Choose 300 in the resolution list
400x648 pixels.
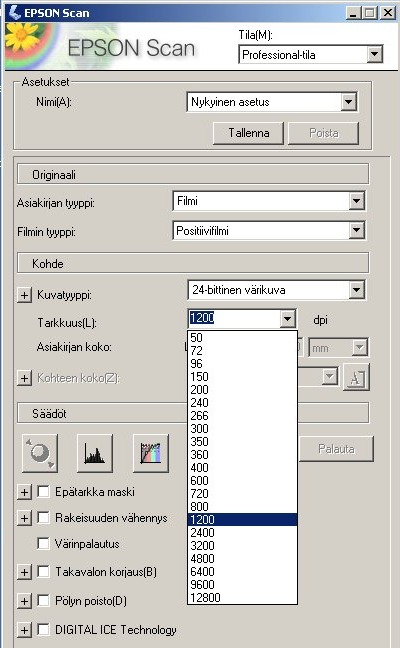coord(243,429)
